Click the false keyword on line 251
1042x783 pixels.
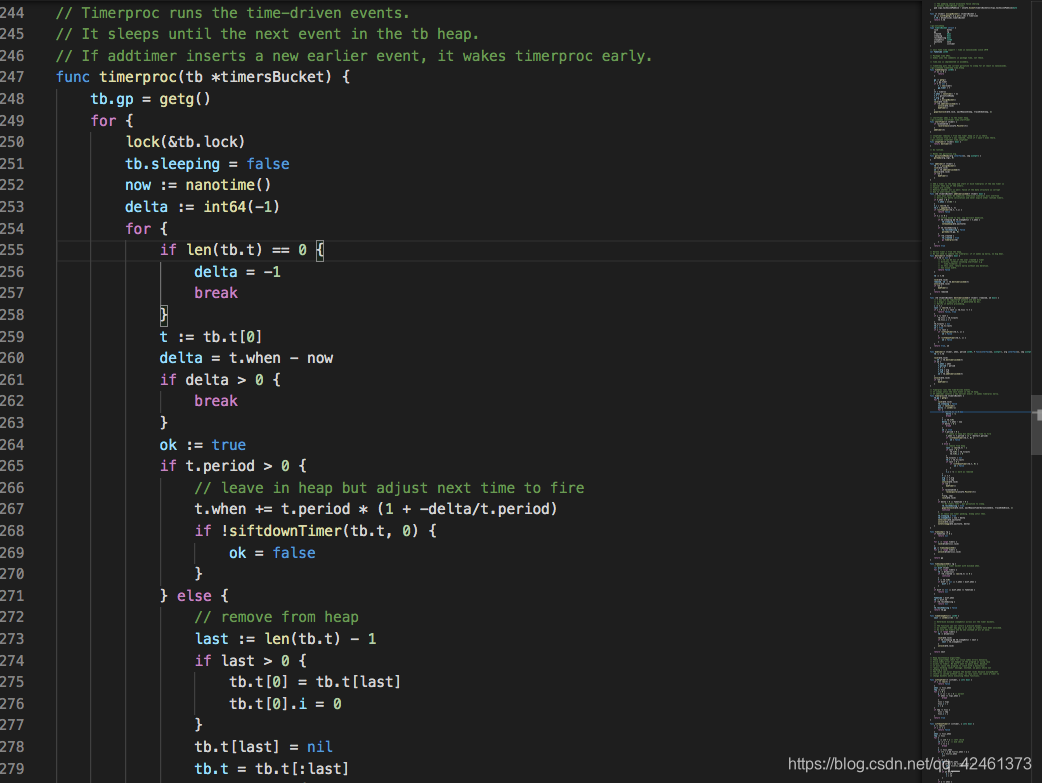(x=267, y=163)
